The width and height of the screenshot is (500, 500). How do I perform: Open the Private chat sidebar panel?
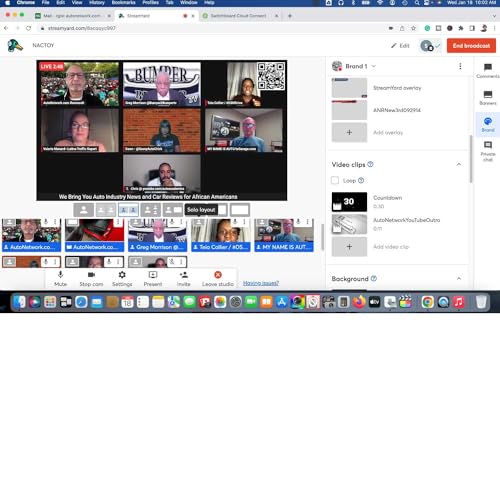point(488,151)
